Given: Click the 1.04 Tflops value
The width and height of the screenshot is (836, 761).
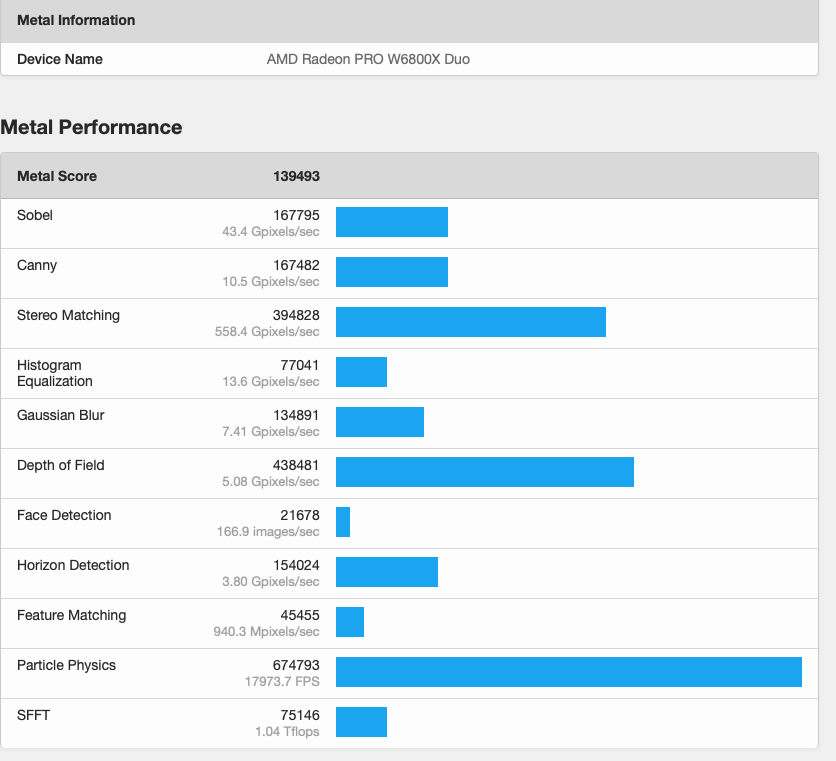Looking at the screenshot, I should pyautogui.click(x=287, y=732).
